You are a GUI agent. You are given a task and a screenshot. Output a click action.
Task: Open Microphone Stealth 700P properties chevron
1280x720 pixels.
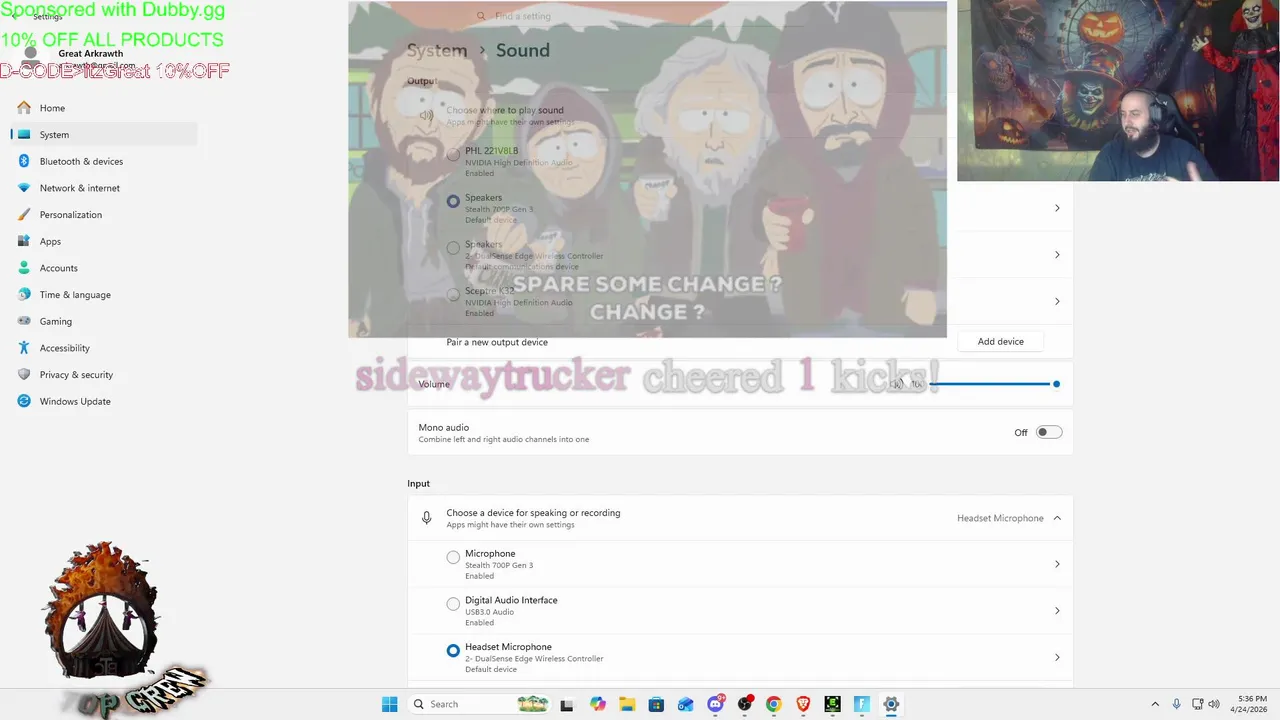pyautogui.click(x=1057, y=564)
